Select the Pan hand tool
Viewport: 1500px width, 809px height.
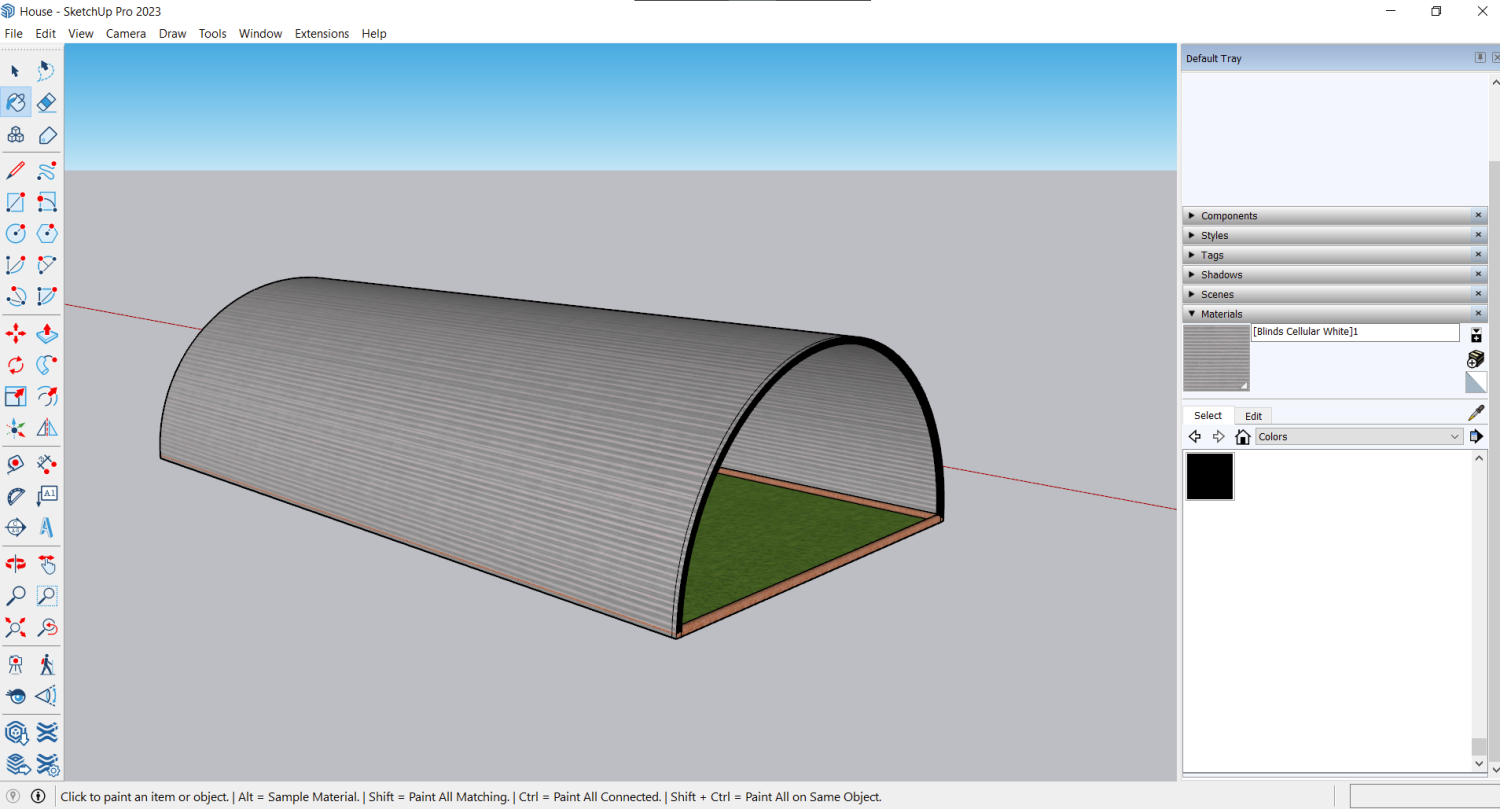point(46,564)
